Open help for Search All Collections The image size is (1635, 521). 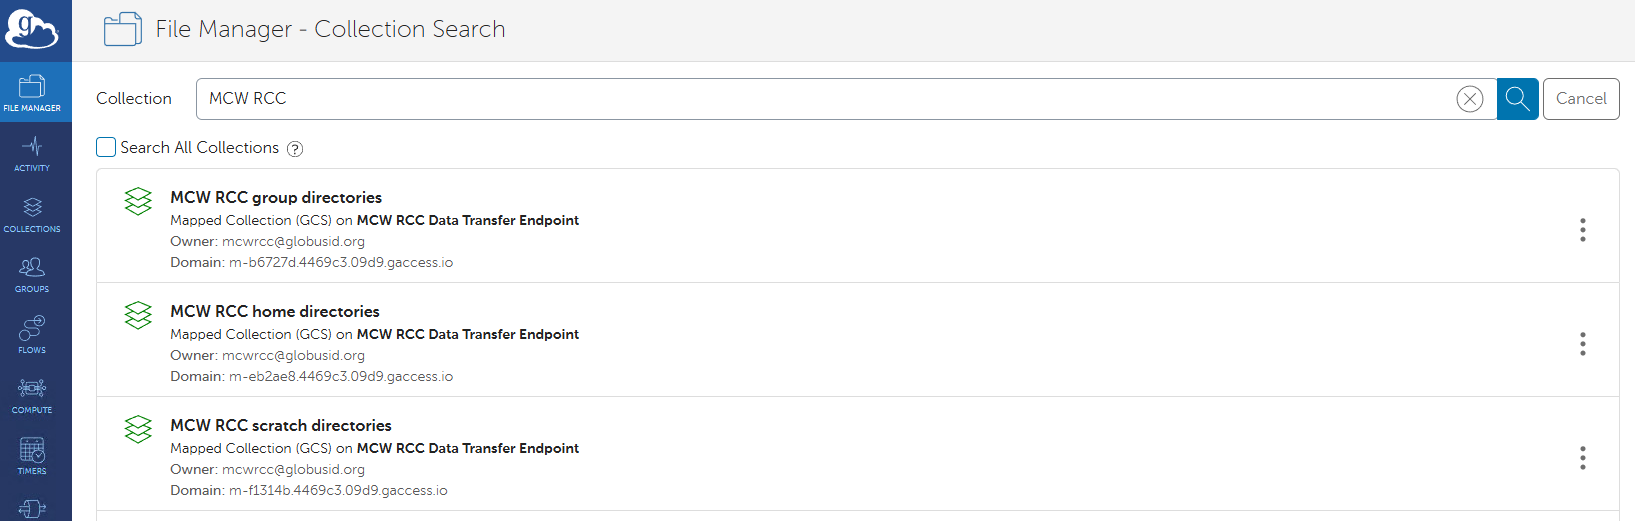[x=295, y=149]
